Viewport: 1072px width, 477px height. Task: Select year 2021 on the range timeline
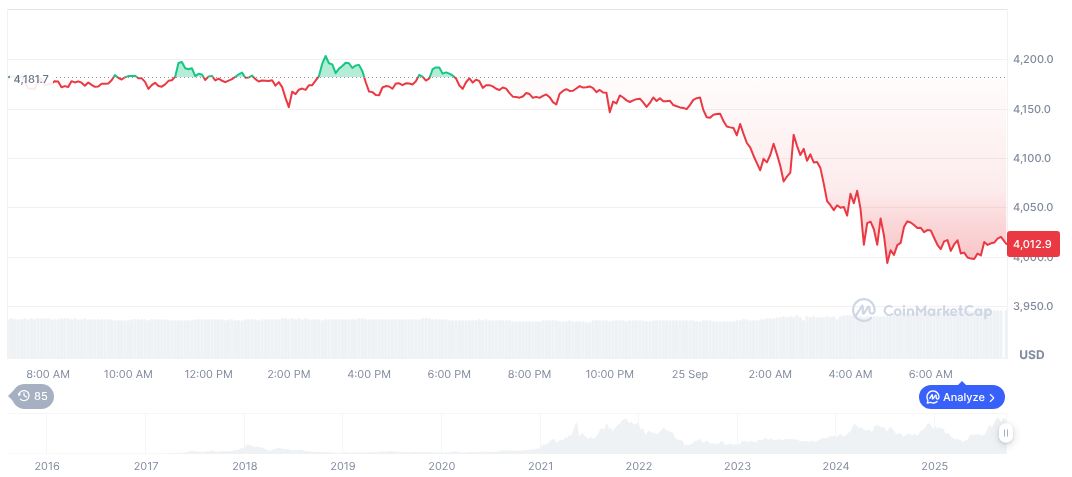tap(541, 466)
